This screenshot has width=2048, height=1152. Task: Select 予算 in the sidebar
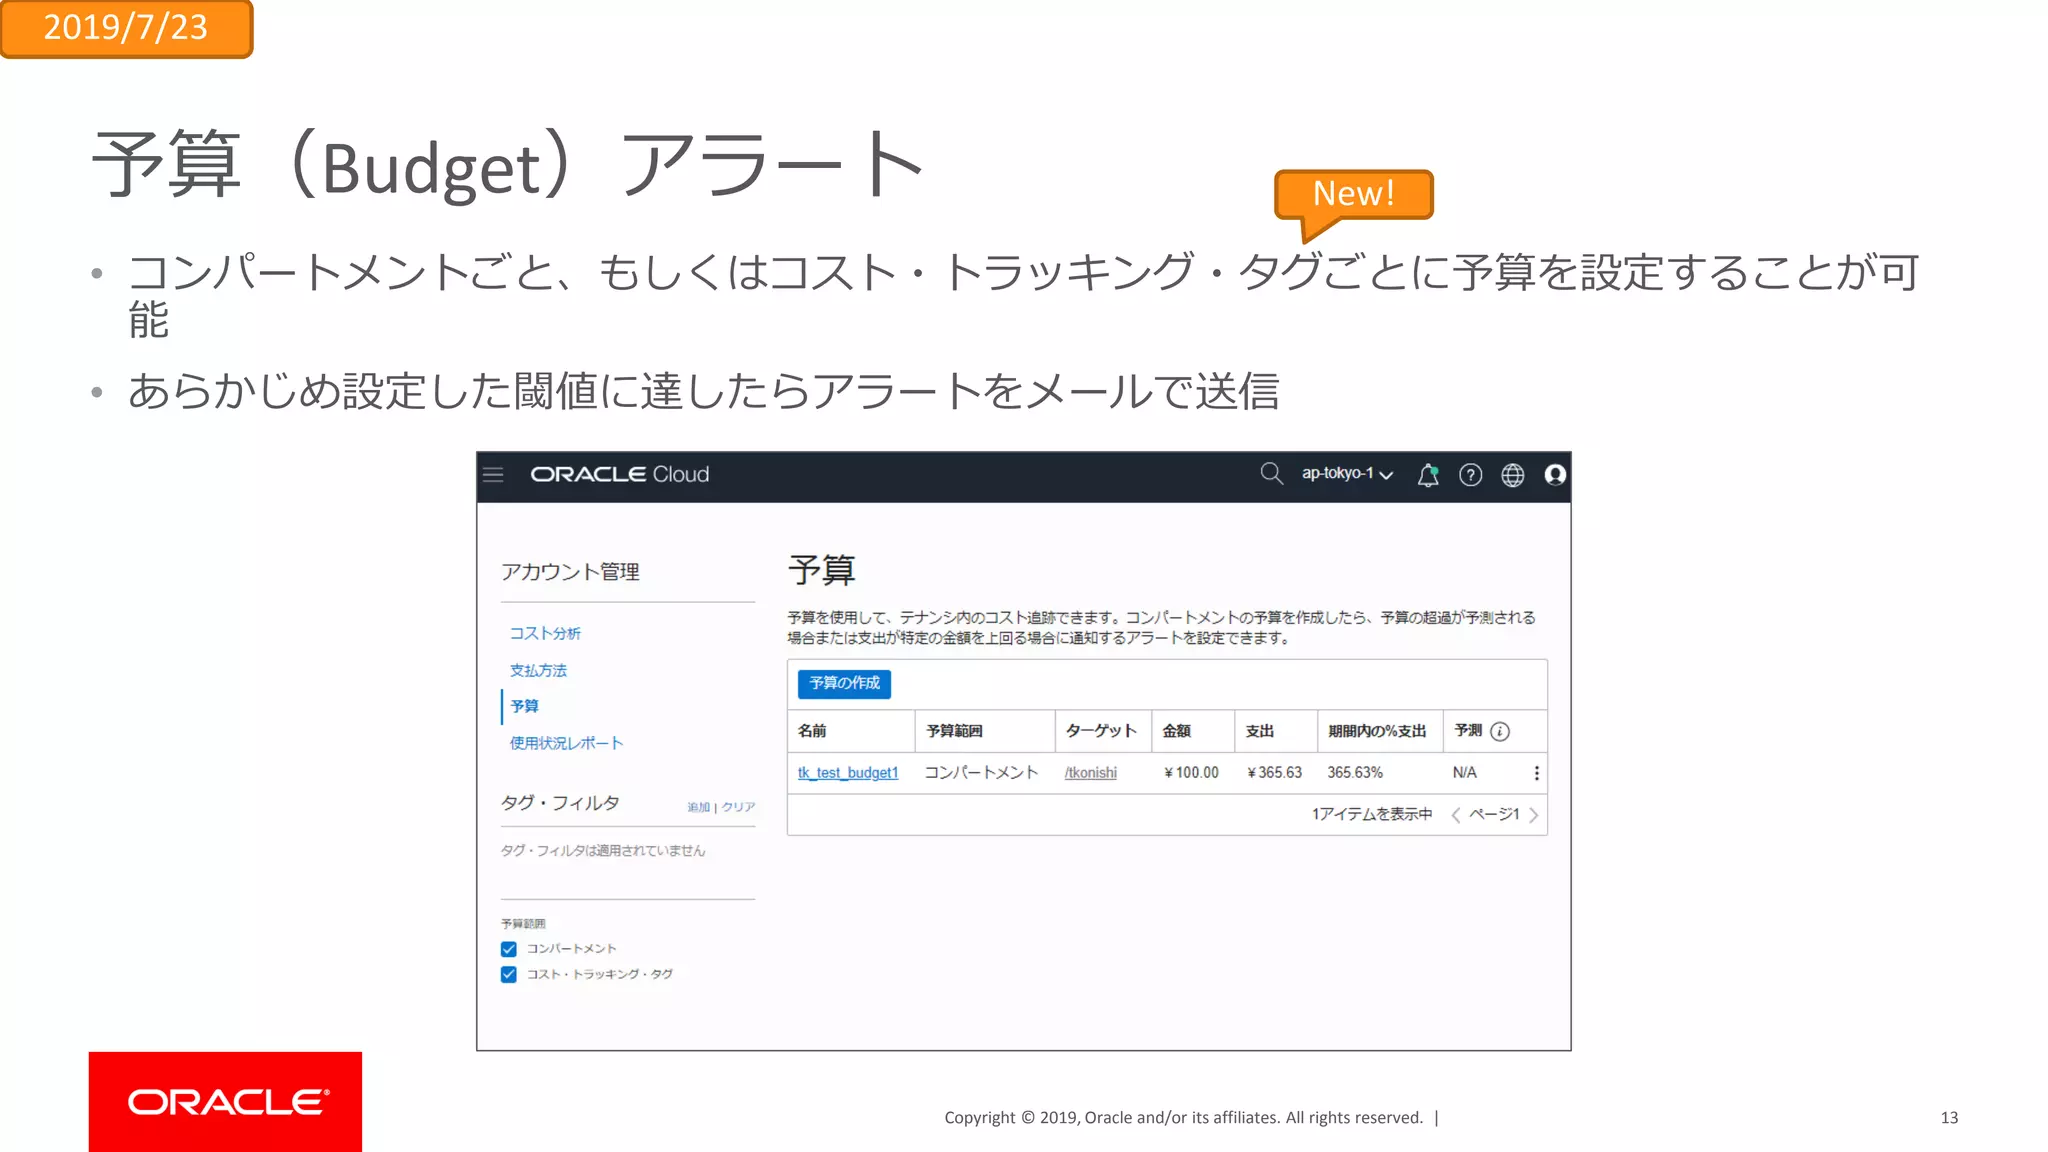point(524,706)
